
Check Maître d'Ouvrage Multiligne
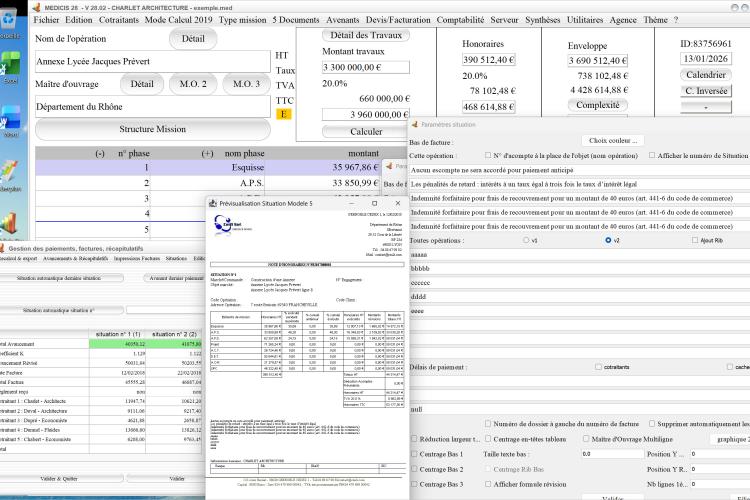click(586, 439)
